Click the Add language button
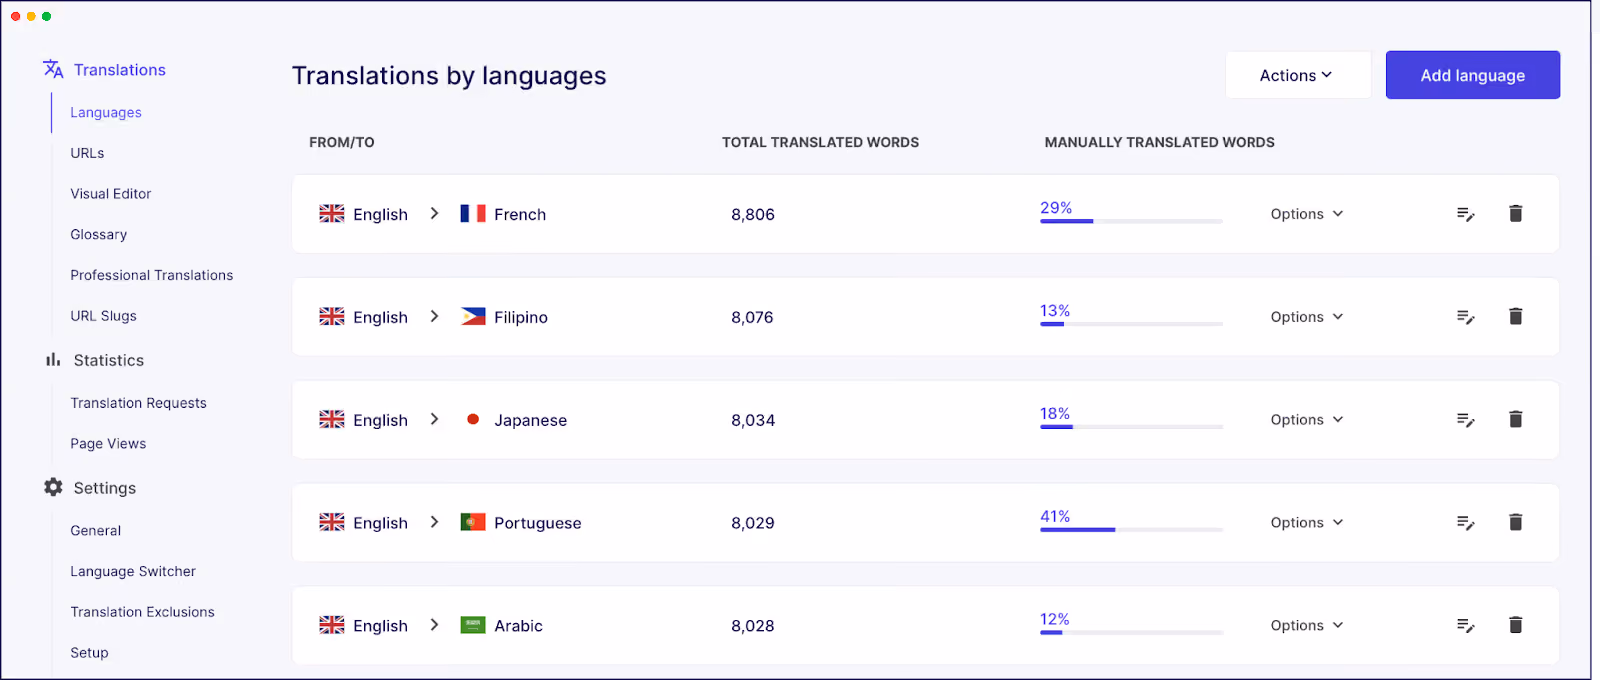 click(1473, 75)
